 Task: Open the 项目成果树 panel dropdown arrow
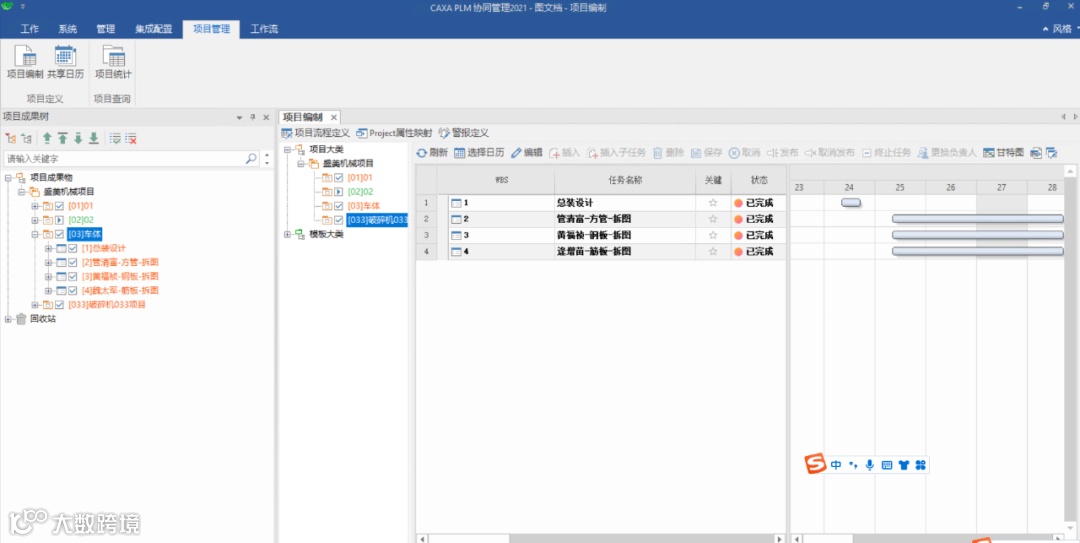[x=239, y=118]
